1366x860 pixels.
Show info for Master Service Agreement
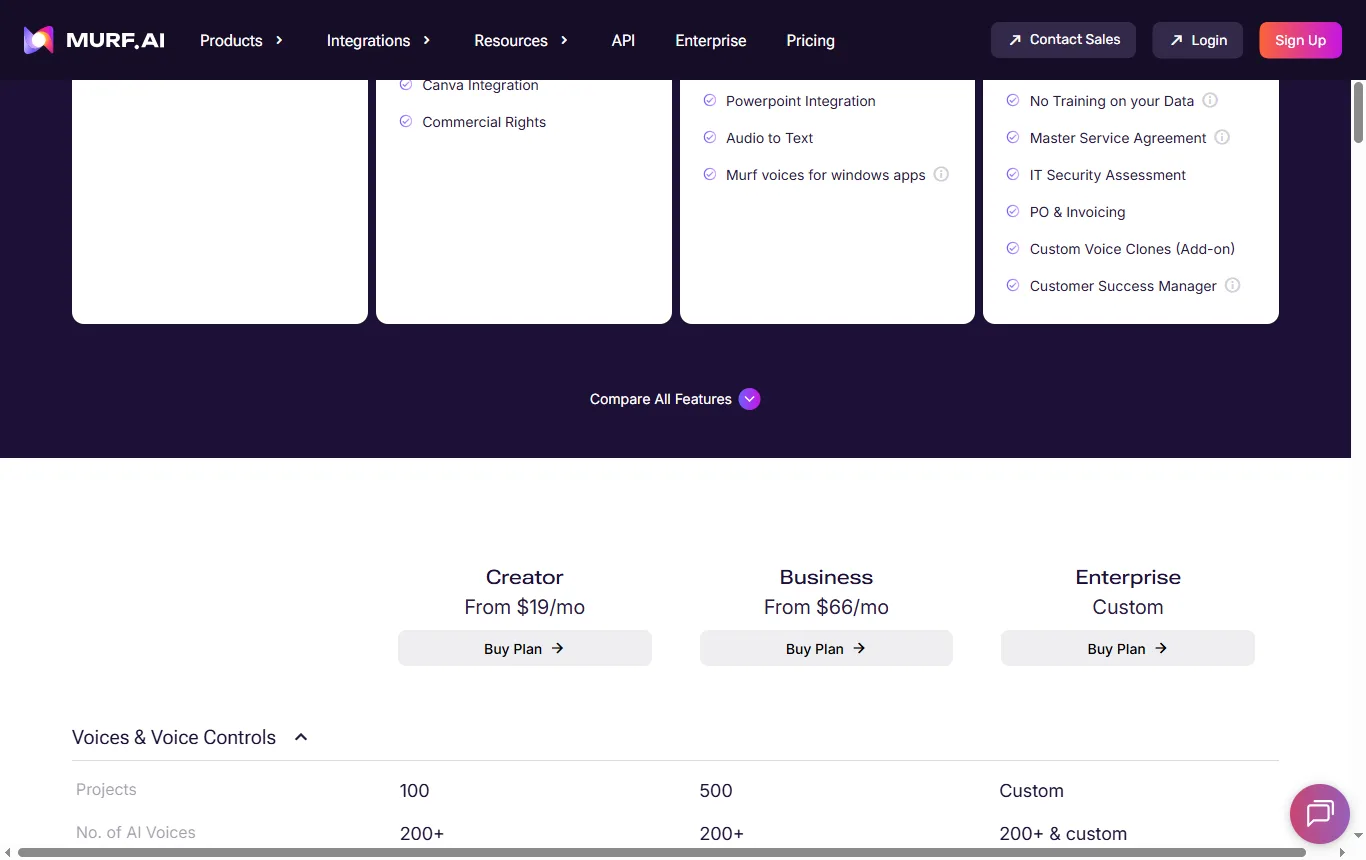click(x=1222, y=137)
